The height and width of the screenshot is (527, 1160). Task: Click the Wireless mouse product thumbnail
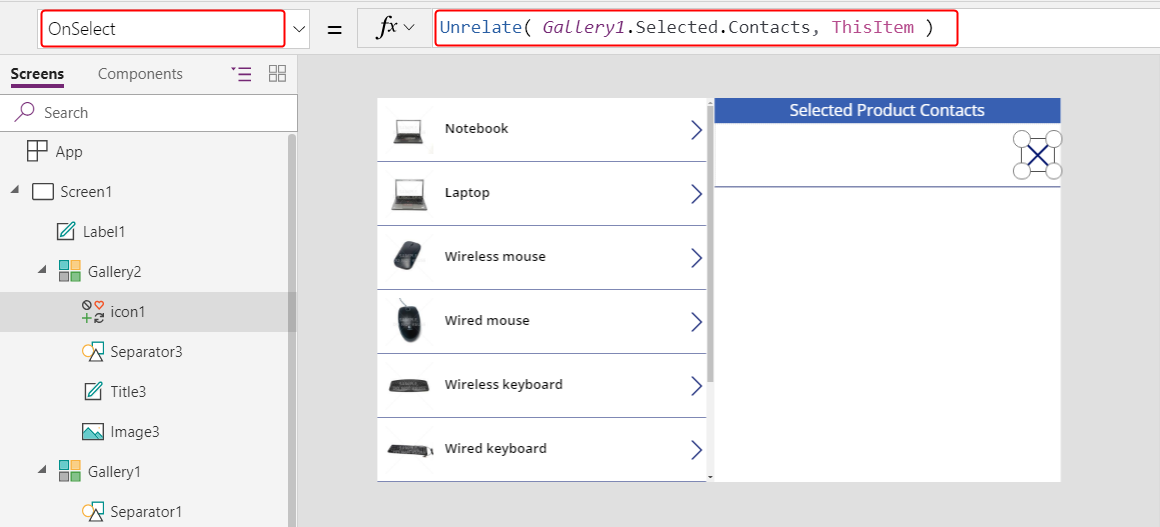(408, 256)
